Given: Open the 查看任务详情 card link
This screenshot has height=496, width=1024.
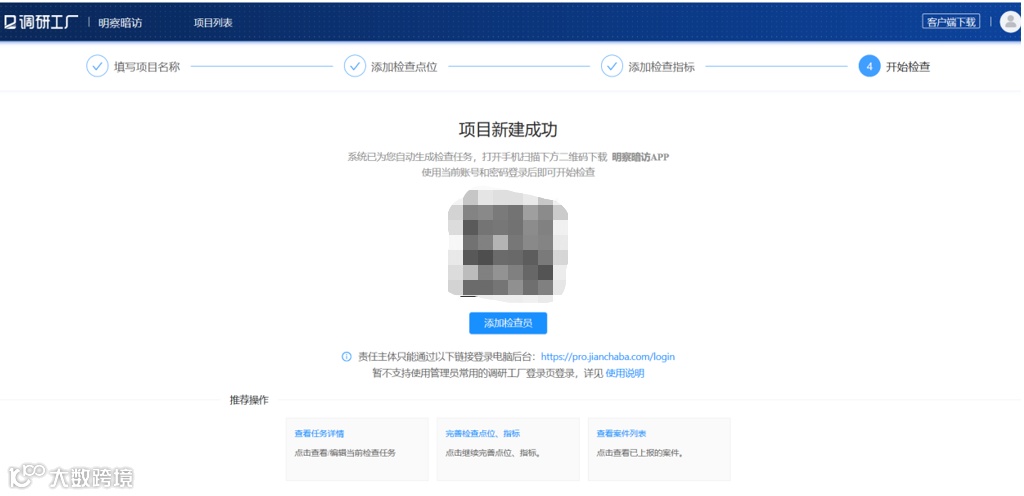Looking at the screenshot, I should [x=319, y=434].
